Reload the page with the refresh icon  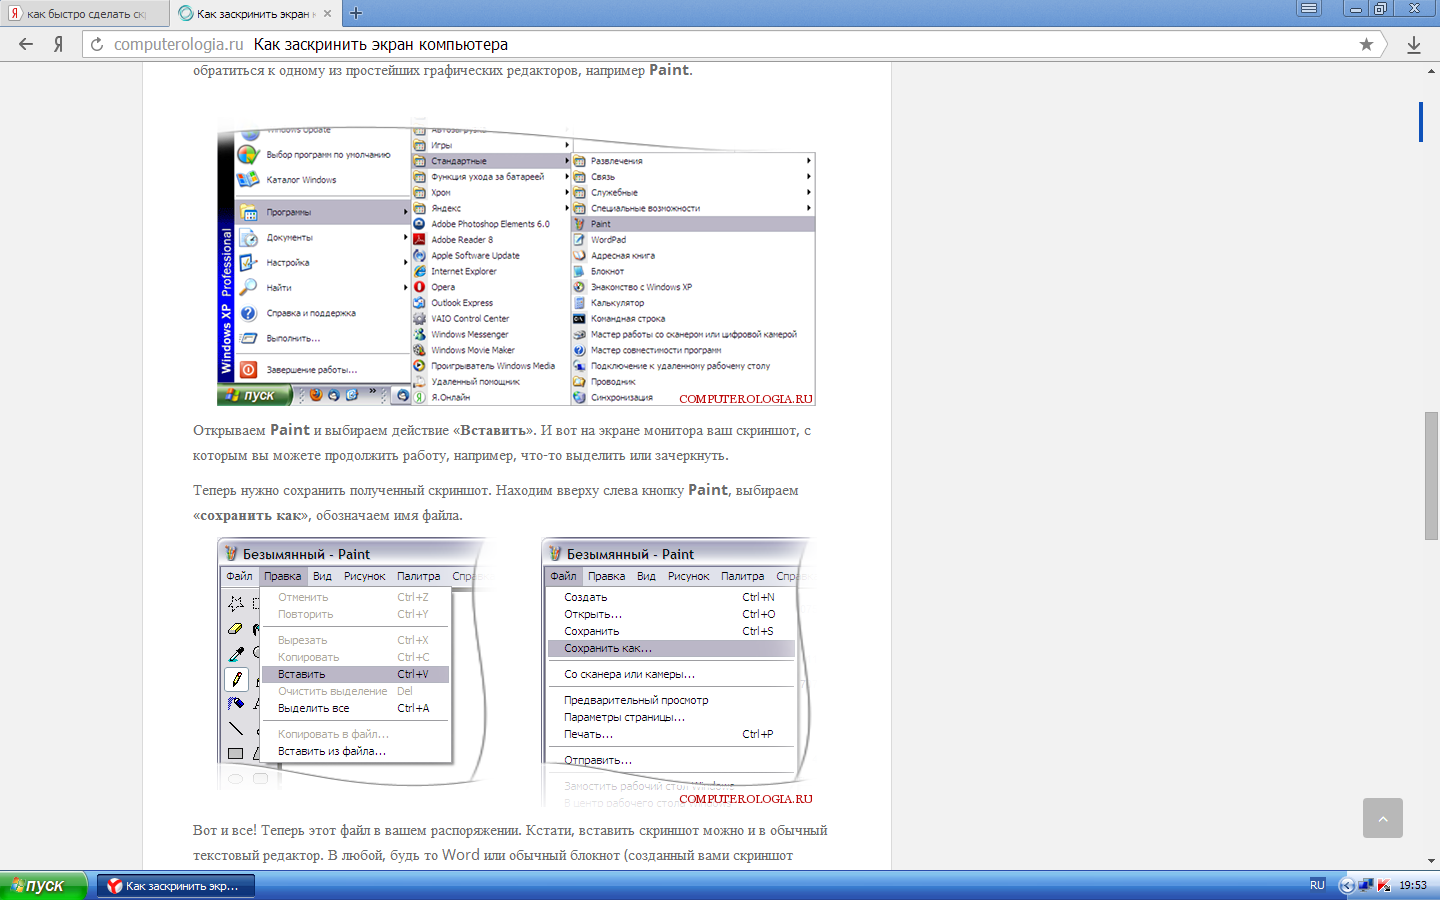pos(97,44)
